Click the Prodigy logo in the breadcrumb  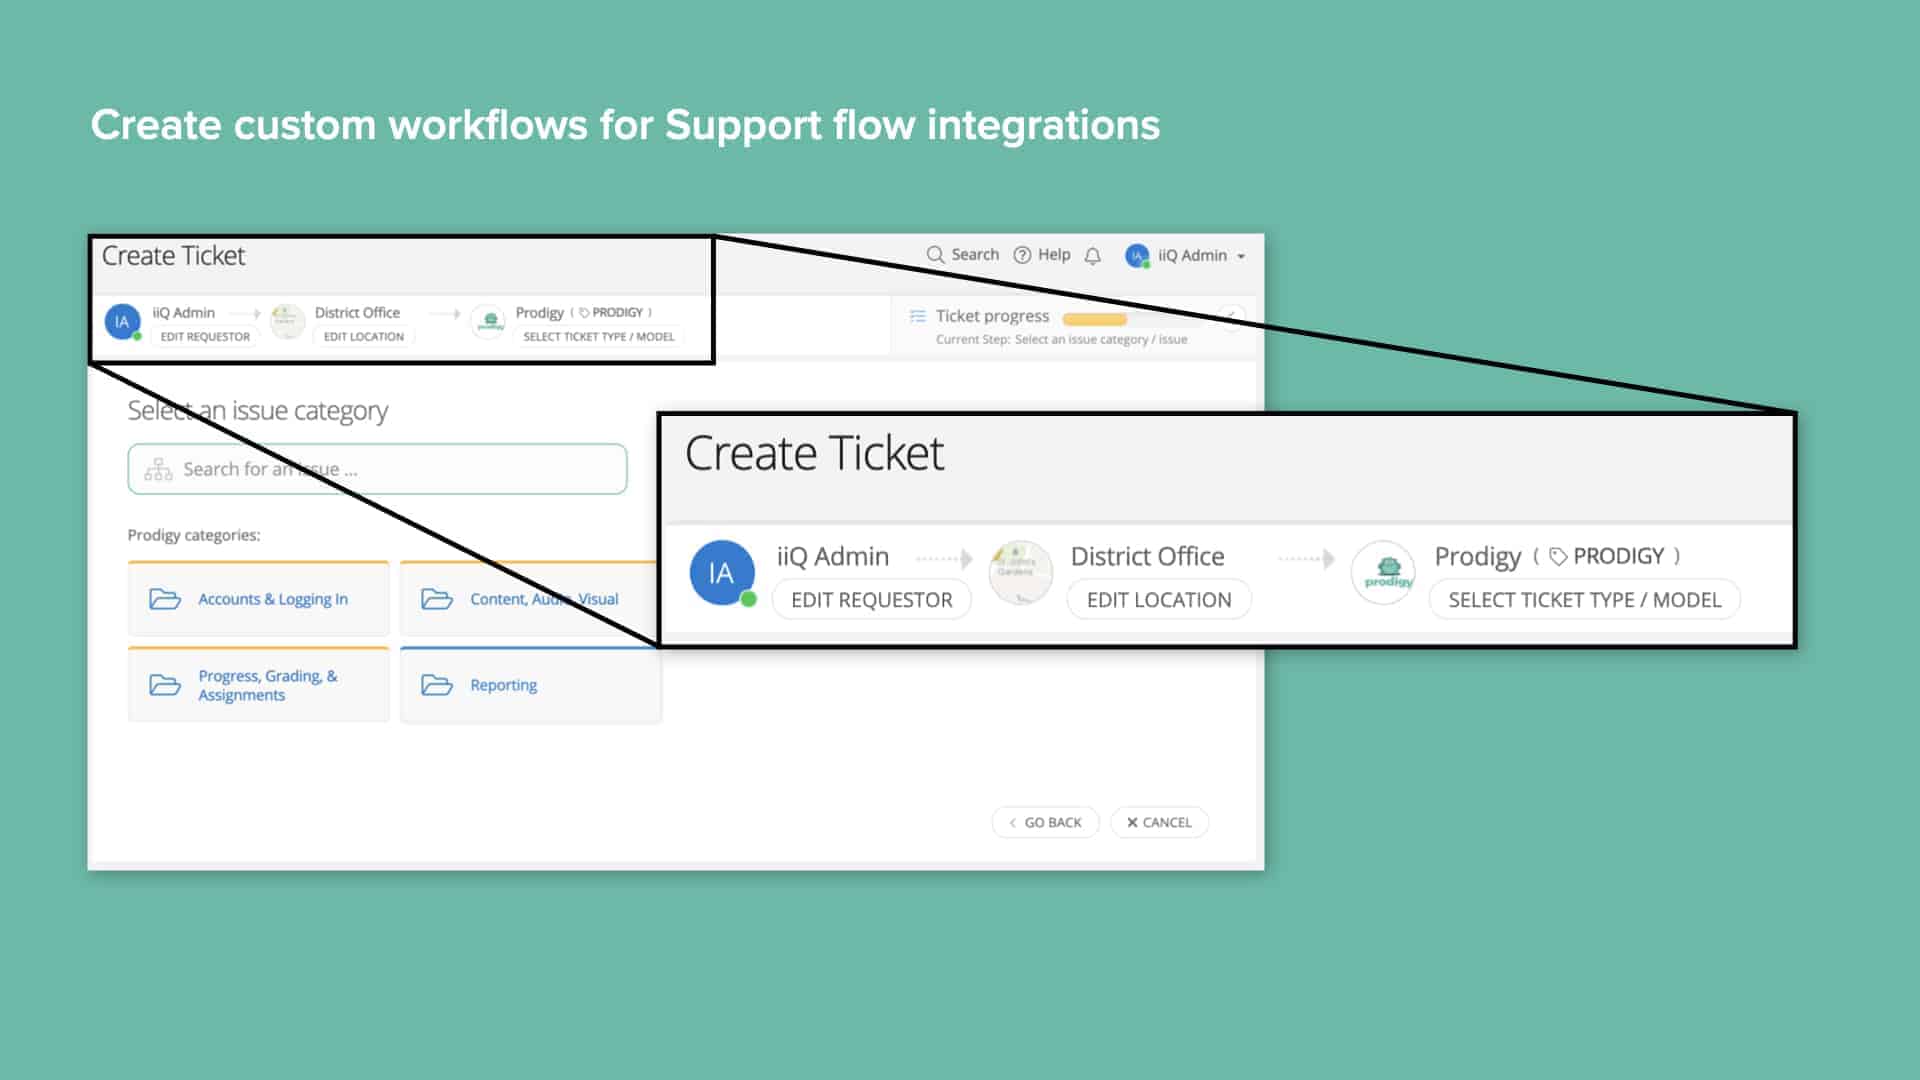click(1383, 572)
